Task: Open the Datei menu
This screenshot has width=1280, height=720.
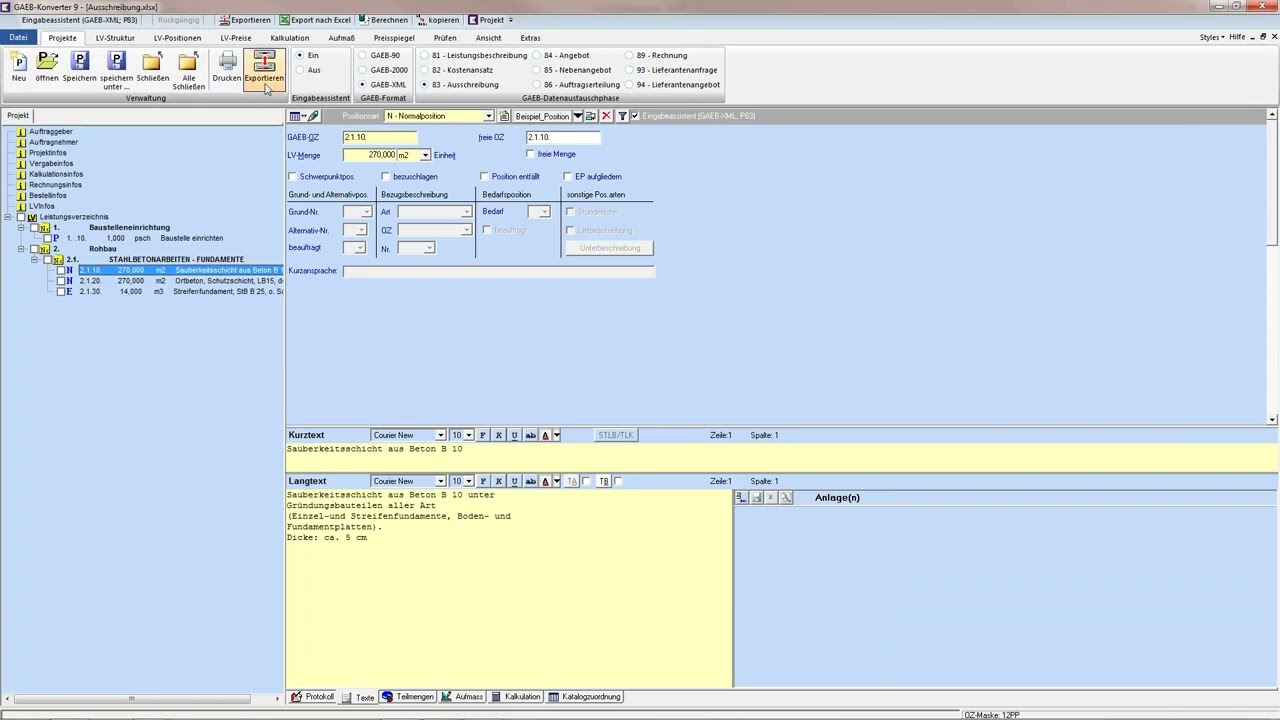Action: point(19,38)
